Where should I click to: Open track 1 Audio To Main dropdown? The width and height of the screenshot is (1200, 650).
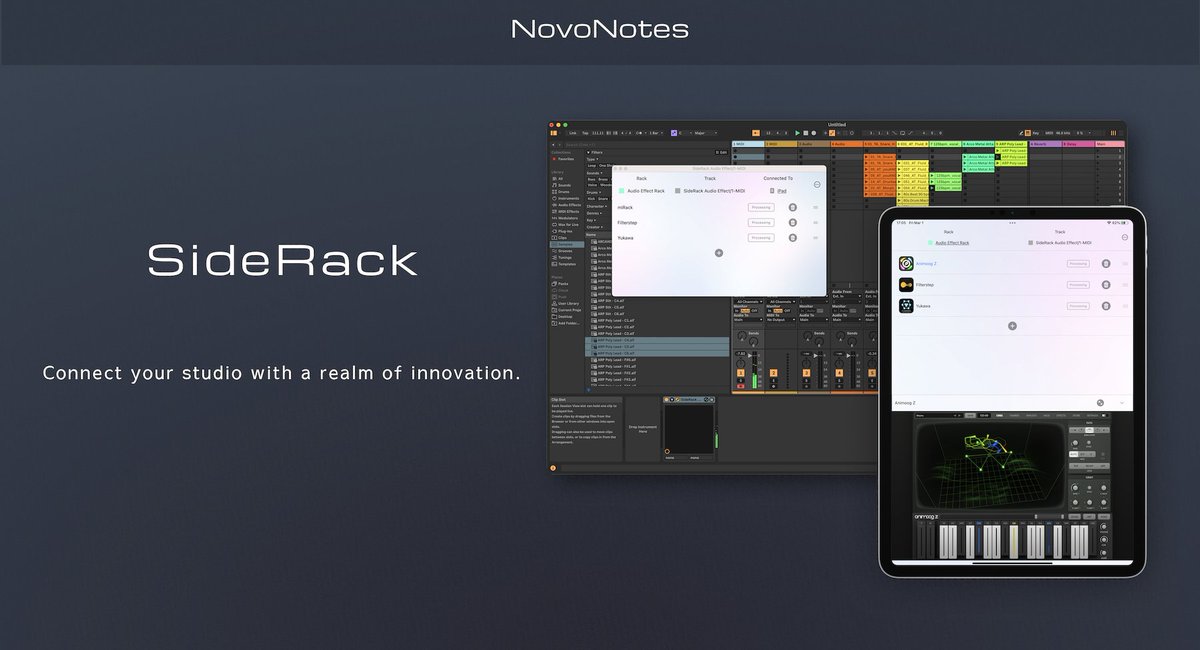(748, 320)
